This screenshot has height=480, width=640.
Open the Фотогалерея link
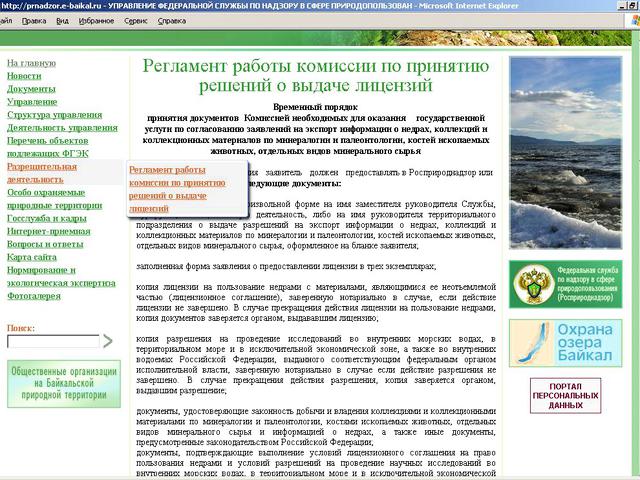point(33,296)
